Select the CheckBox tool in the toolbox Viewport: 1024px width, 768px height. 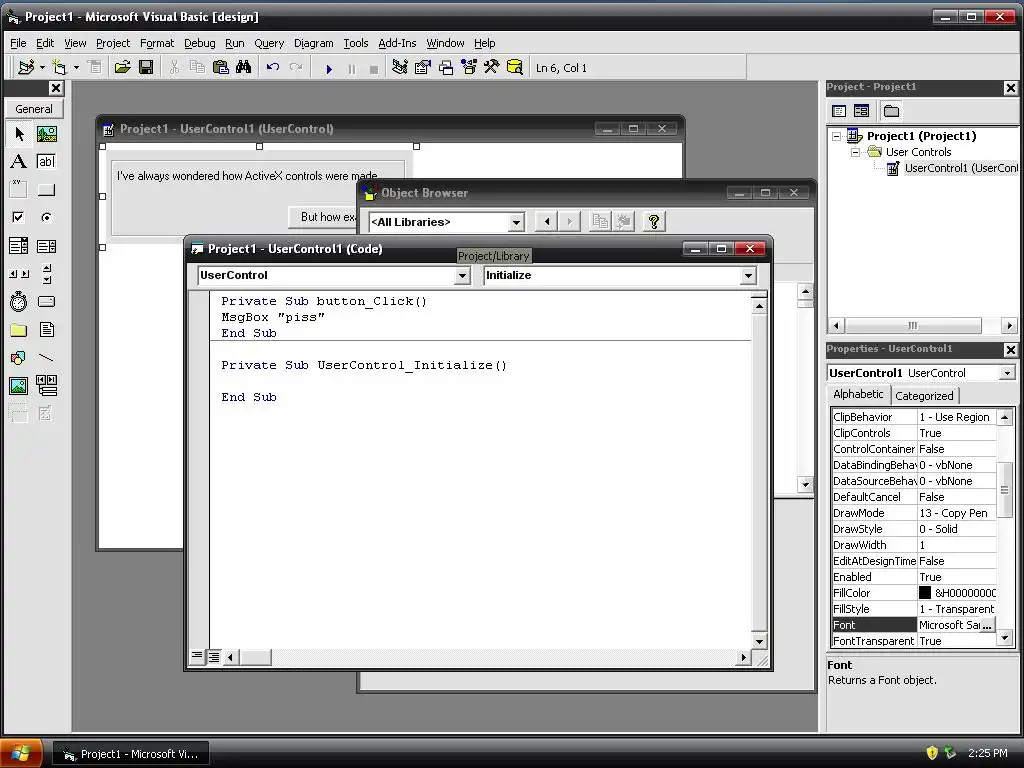coord(19,217)
